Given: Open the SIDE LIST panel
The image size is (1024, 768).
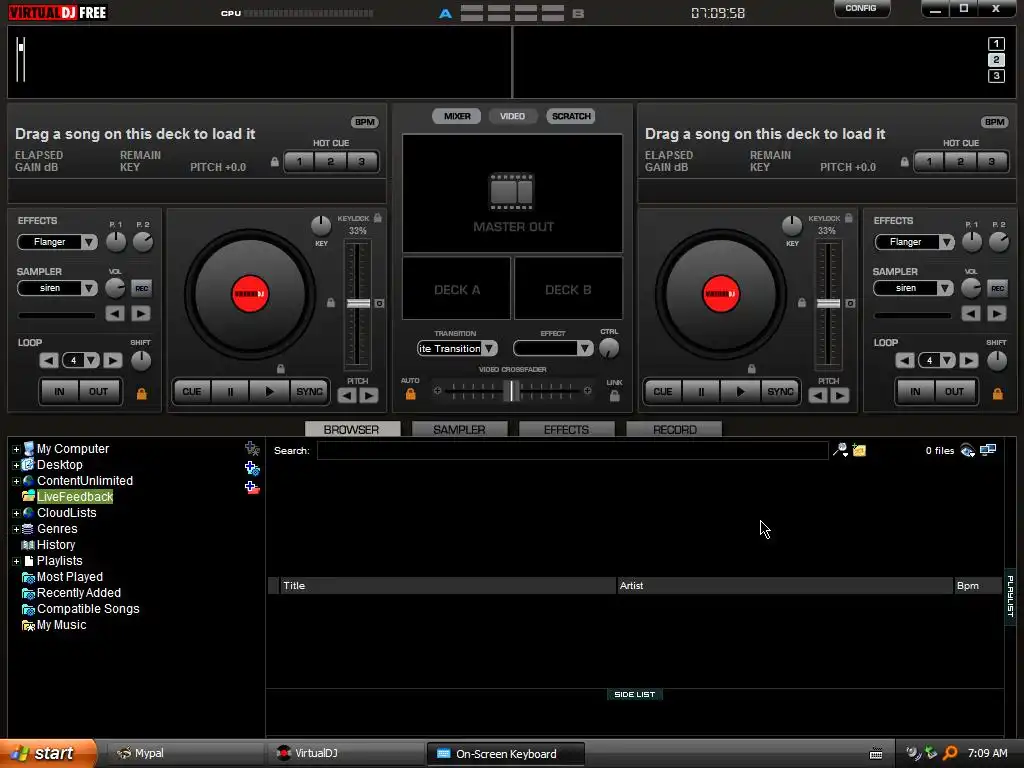Looking at the screenshot, I should tap(634, 694).
